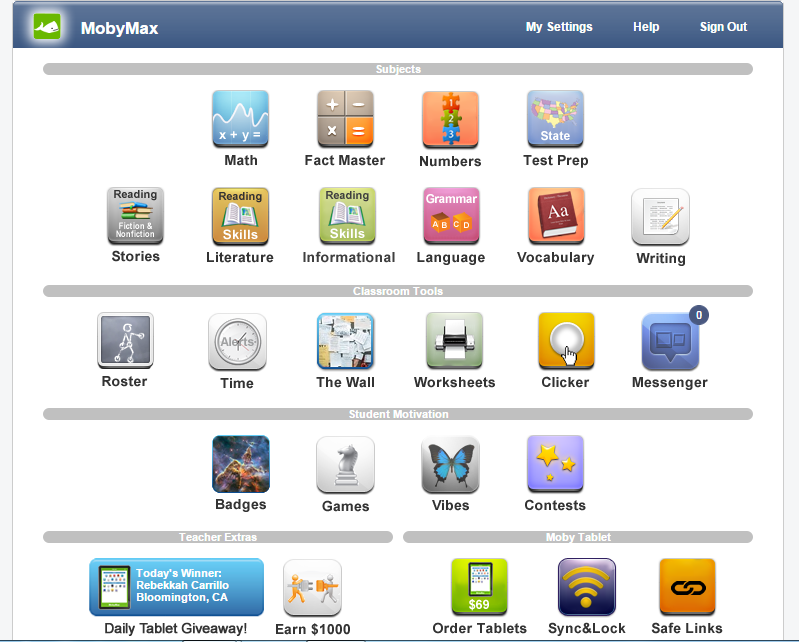This screenshot has height=642, width=799.
Task: Launch the Numbers puzzle icon
Action: point(450,119)
